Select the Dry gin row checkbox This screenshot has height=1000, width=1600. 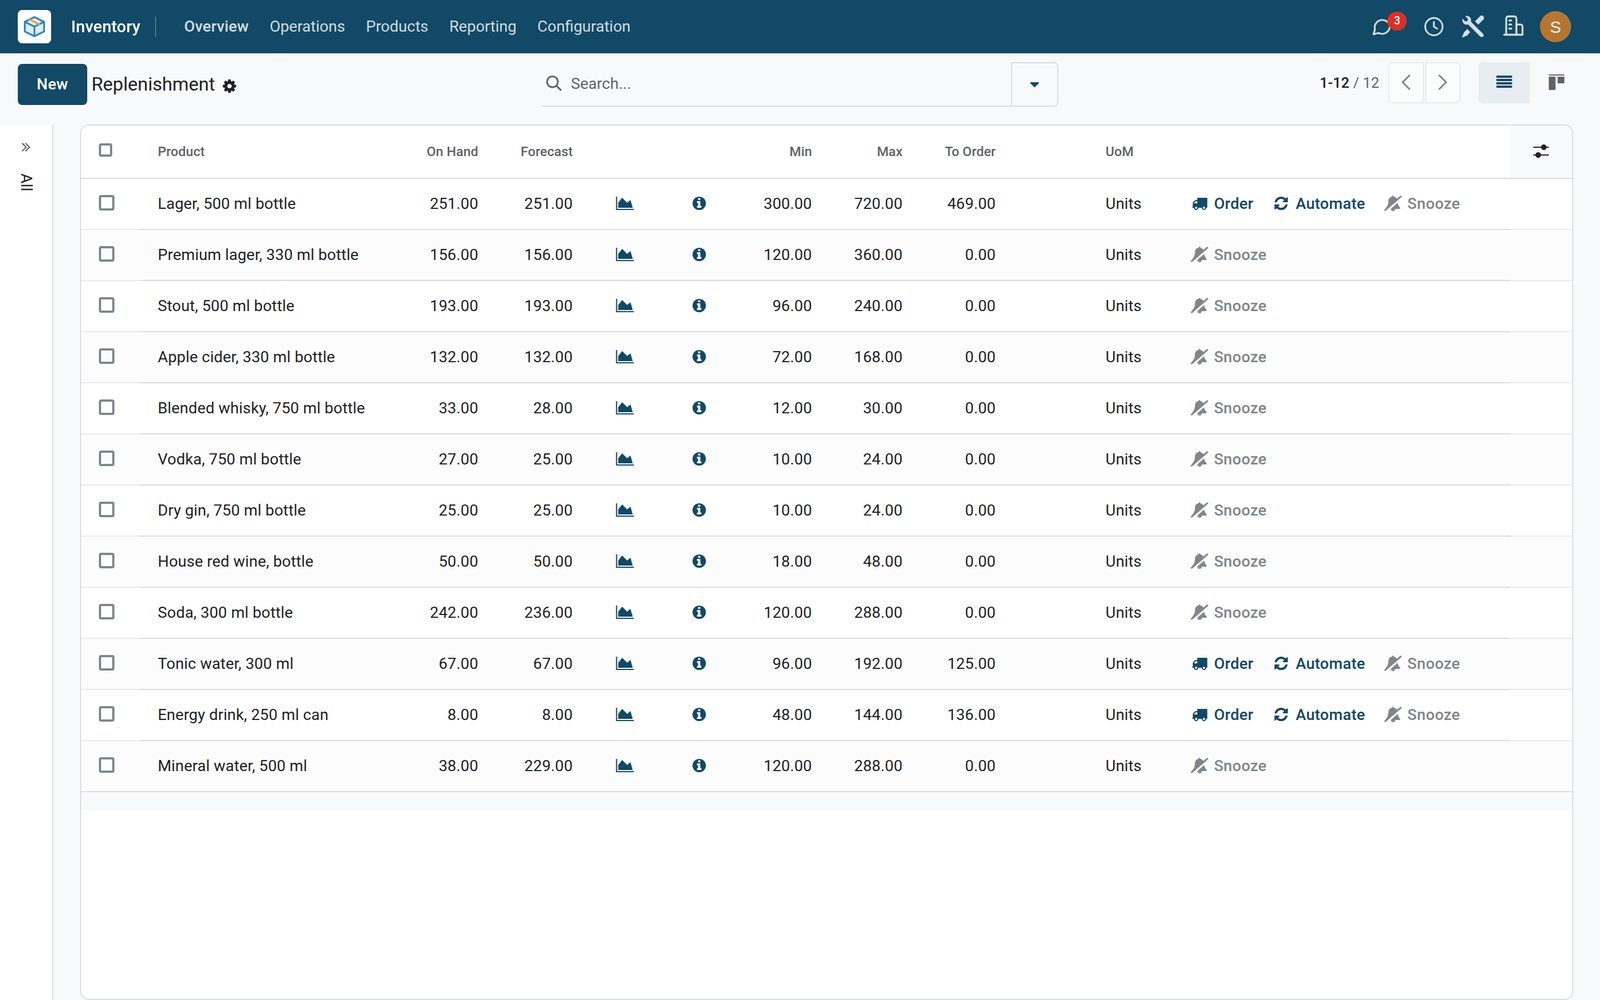pyautogui.click(x=107, y=510)
